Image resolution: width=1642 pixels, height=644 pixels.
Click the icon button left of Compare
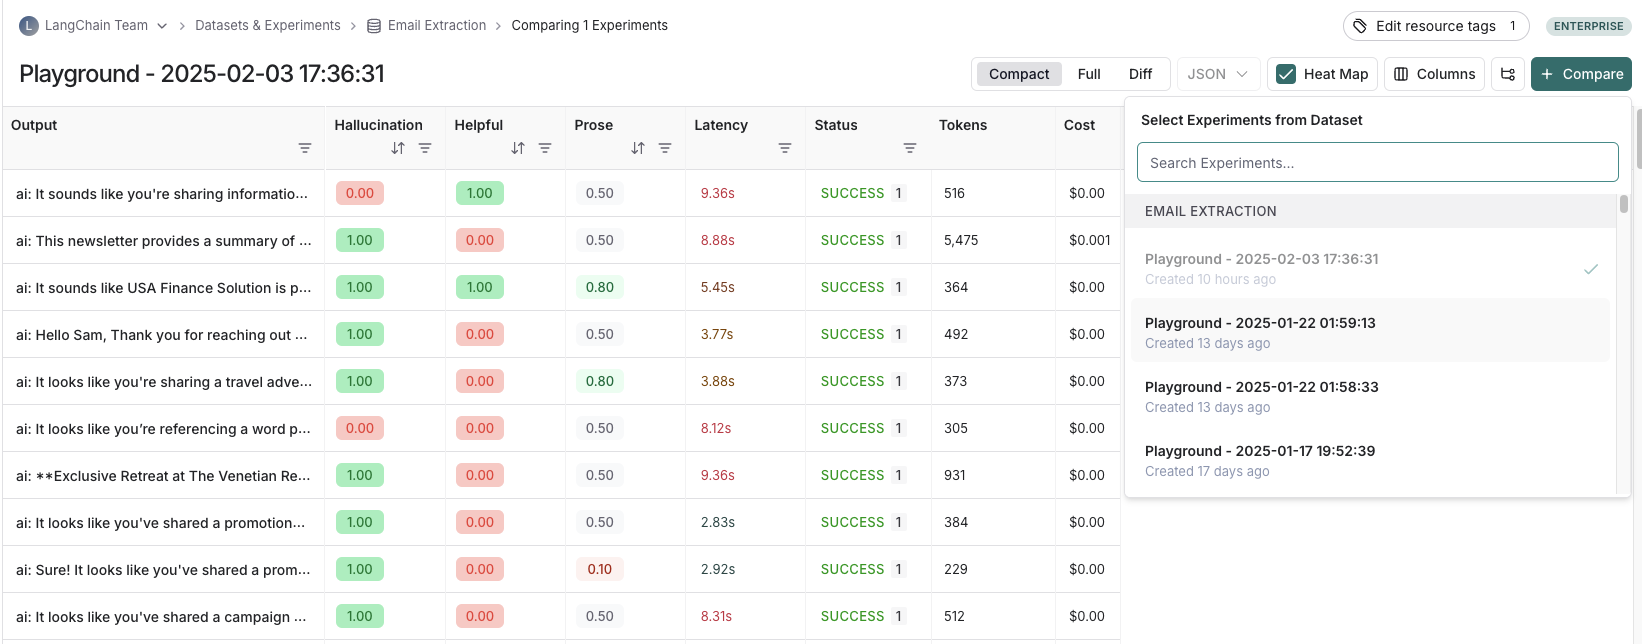(x=1508, y=74)
